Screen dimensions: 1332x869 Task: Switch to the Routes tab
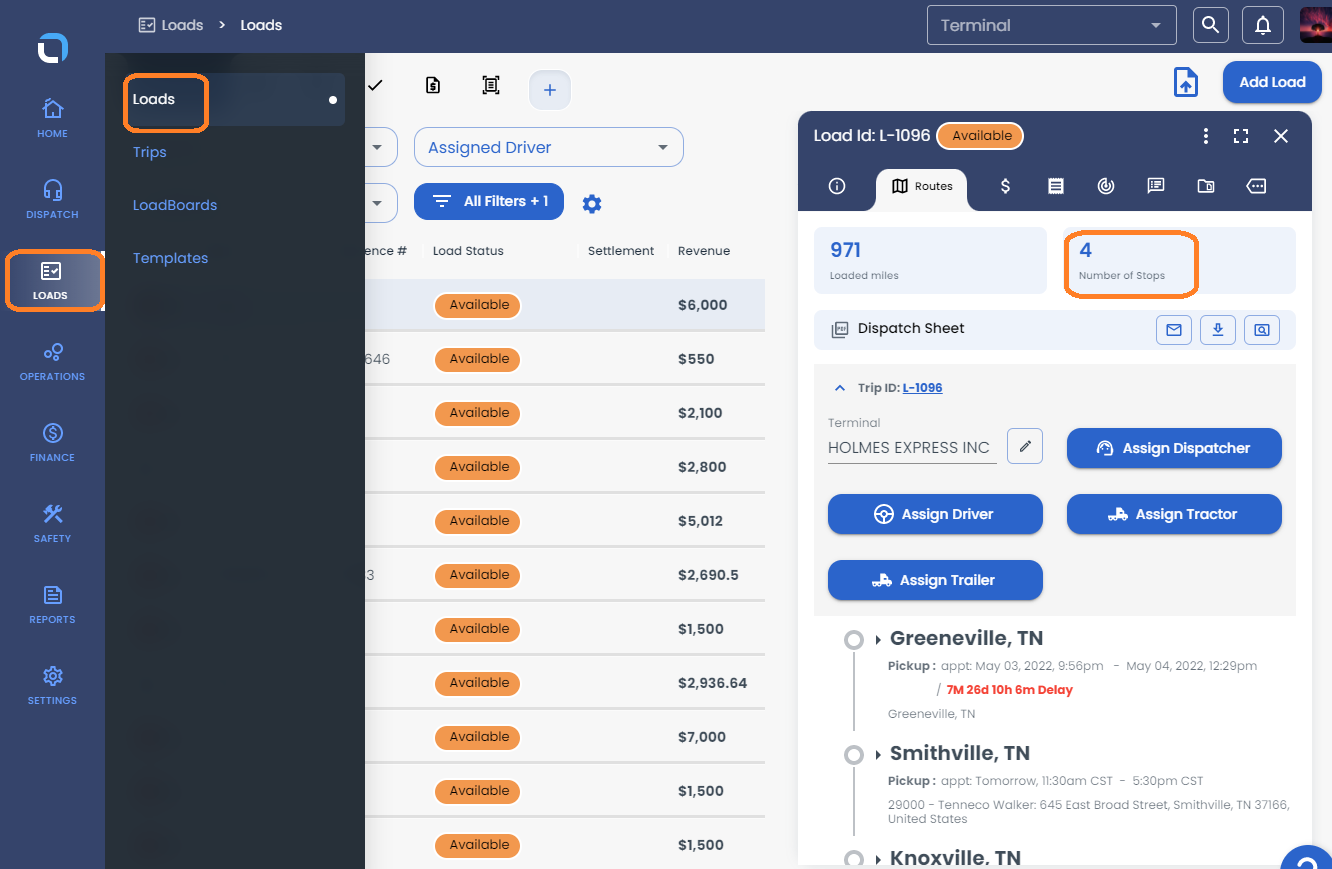point(921,187)
